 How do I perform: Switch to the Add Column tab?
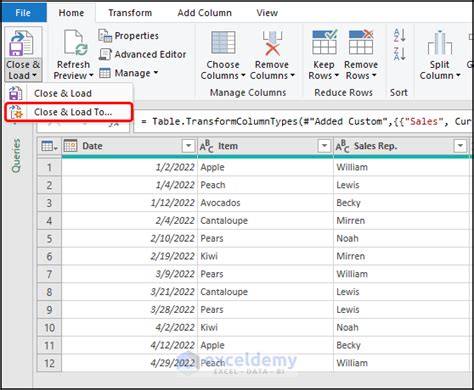tap(204, 13)
